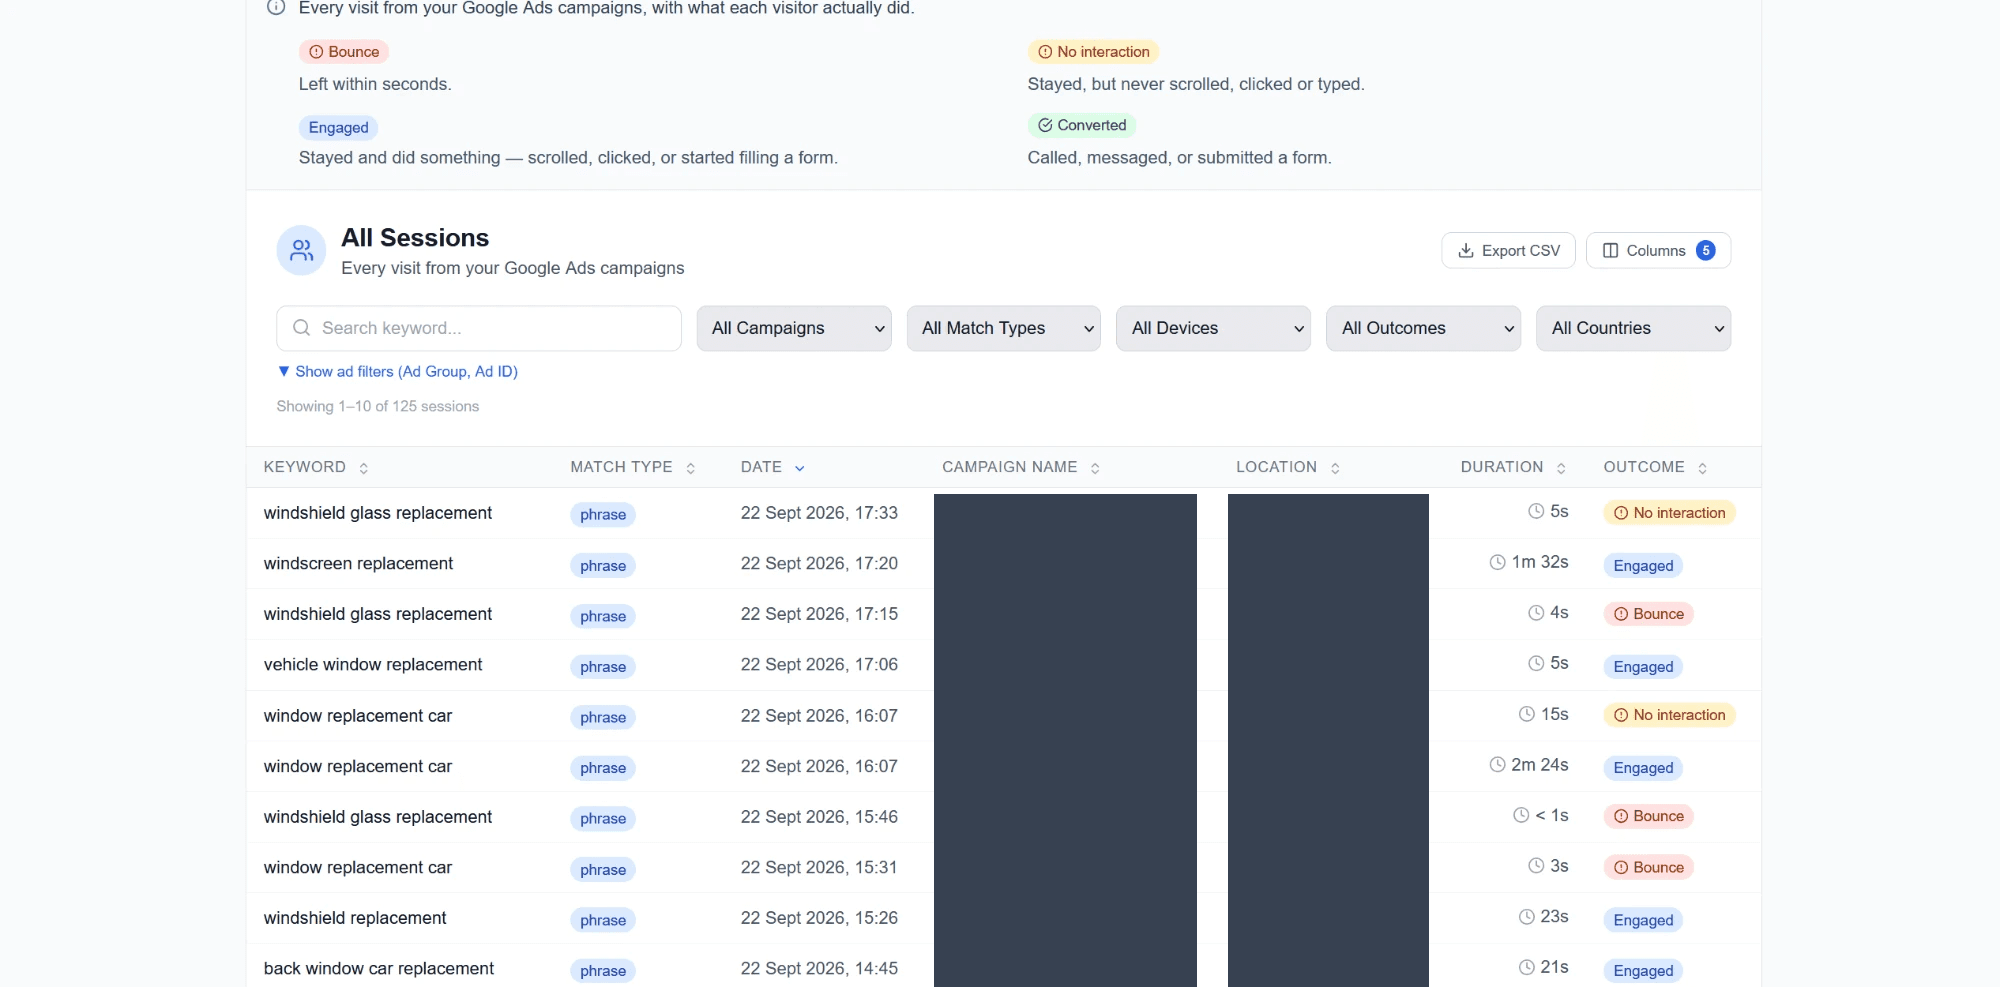Open the All Campaigns dropdown

(x=794, y=328)
